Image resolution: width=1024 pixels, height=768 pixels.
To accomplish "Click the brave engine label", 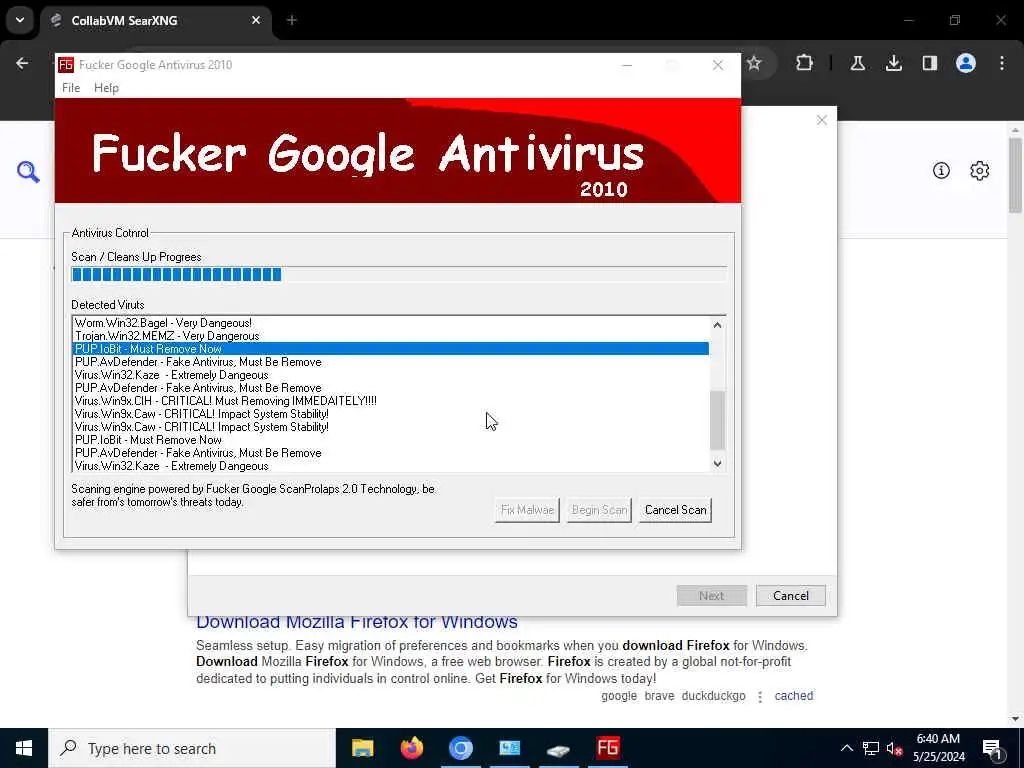I will pyautogui.click(x=659, y=696).
